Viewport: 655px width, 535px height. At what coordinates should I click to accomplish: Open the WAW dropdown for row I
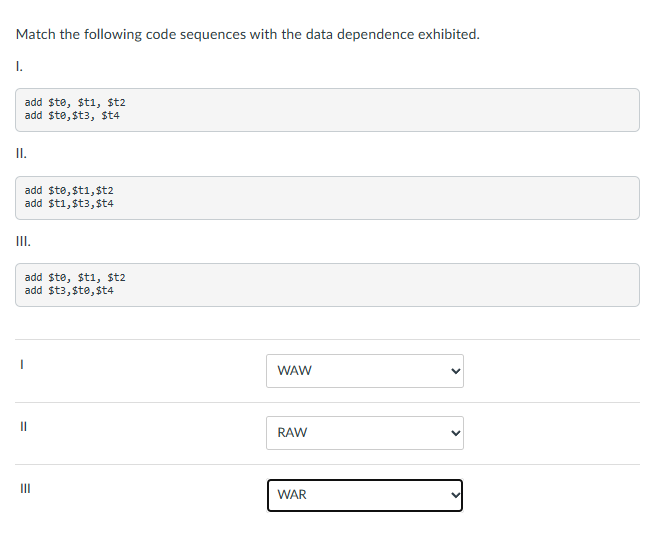[x=364, y=371]
